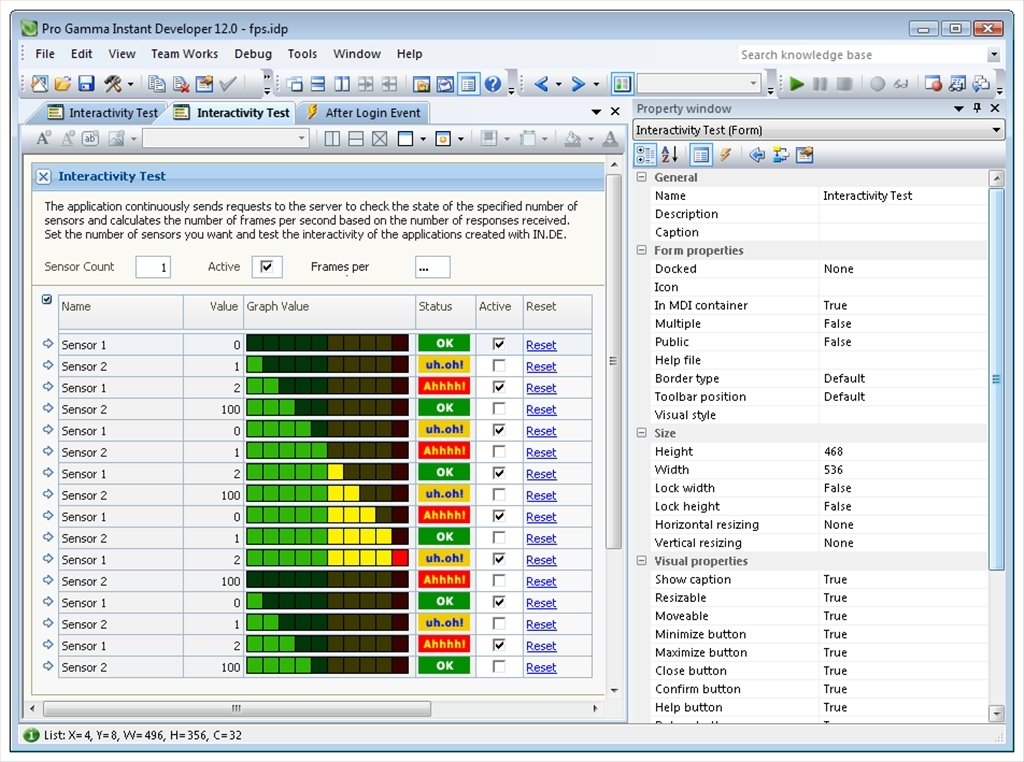Open the Team Works menu

184,54
